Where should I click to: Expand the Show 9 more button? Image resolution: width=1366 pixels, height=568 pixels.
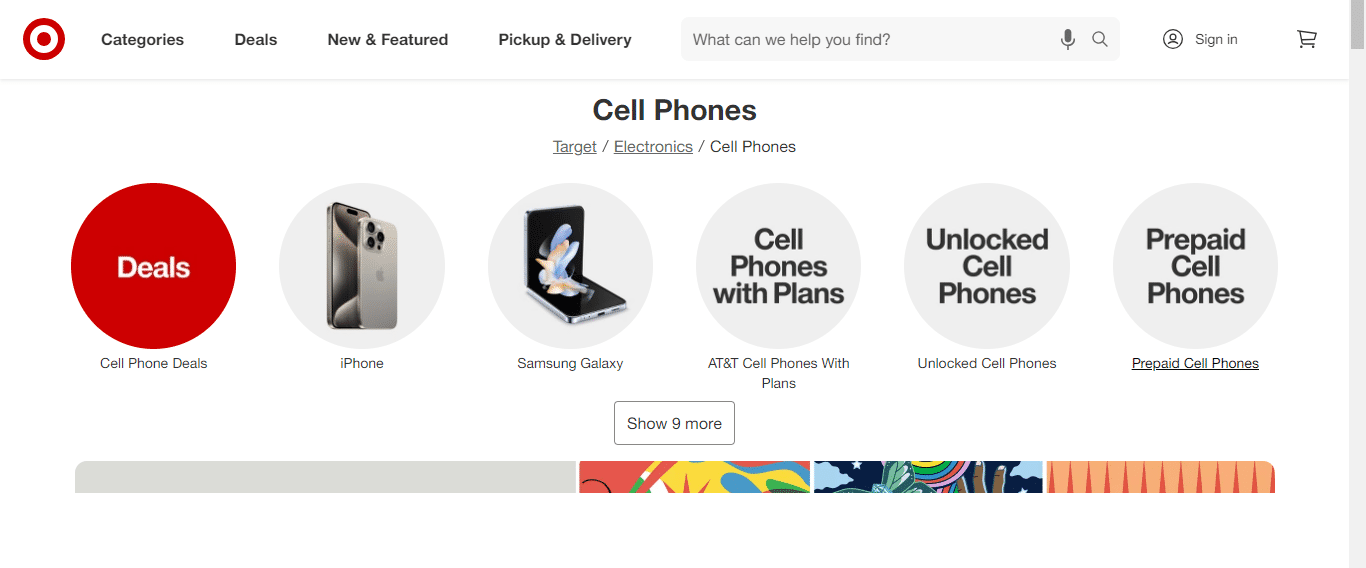(x=674, y=423)
